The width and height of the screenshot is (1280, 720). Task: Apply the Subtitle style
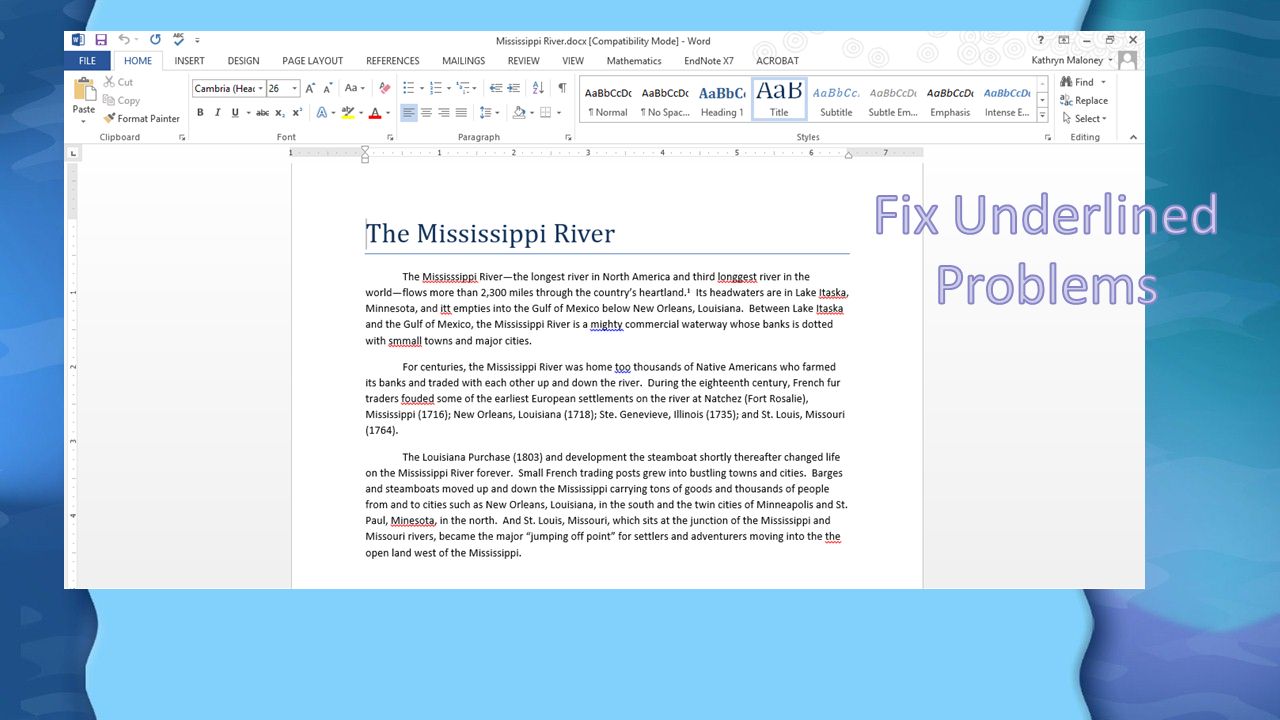pos(836,100)
